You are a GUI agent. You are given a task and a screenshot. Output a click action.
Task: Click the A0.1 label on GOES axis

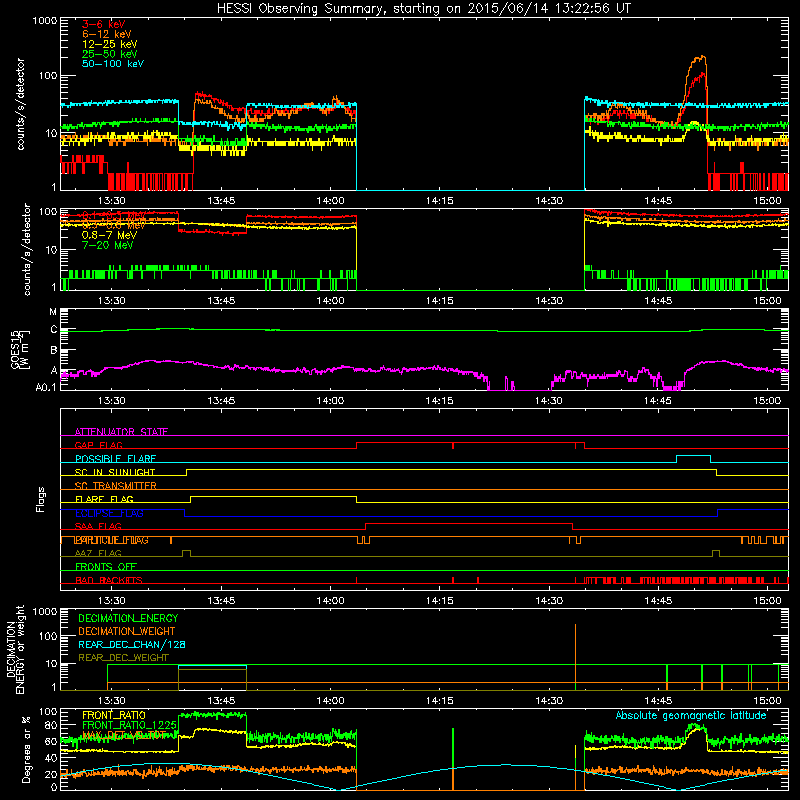46,387
